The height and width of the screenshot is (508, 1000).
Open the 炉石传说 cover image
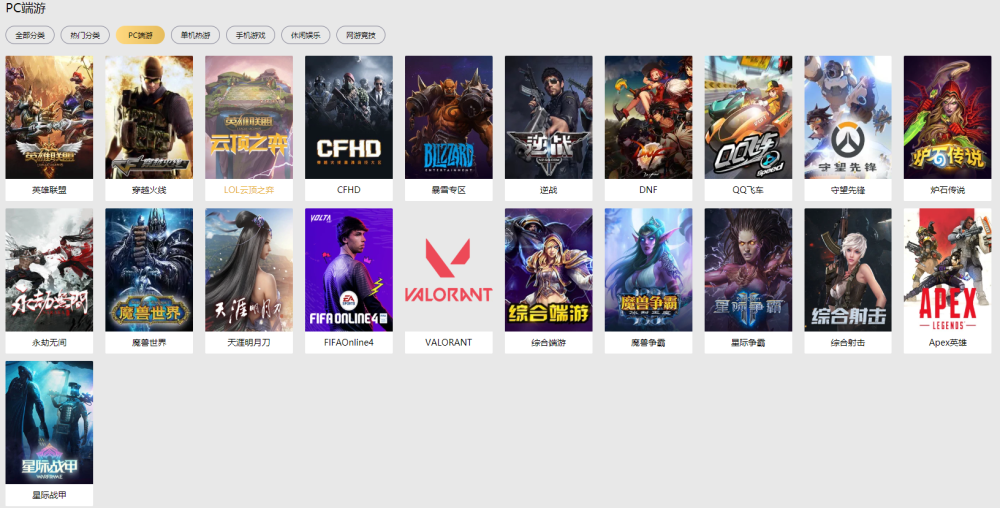pyautogui.click(x=948, y=117)
